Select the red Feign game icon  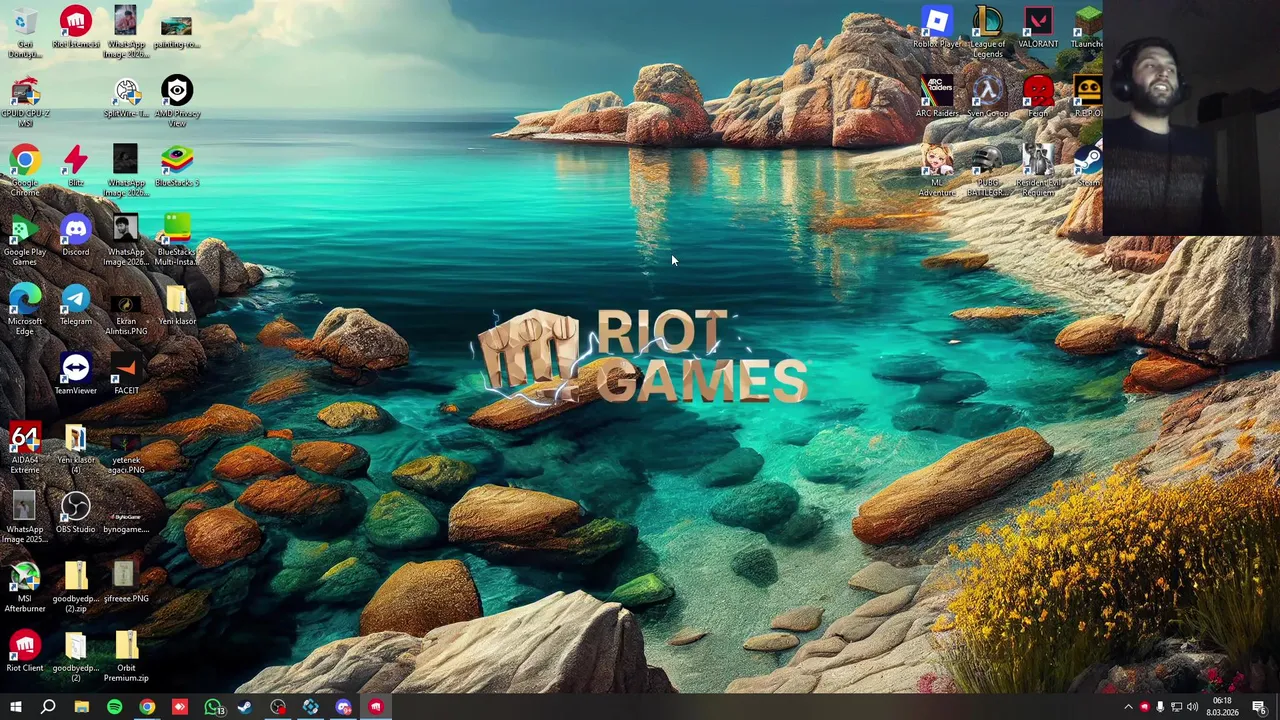(x=1038, y=97)
